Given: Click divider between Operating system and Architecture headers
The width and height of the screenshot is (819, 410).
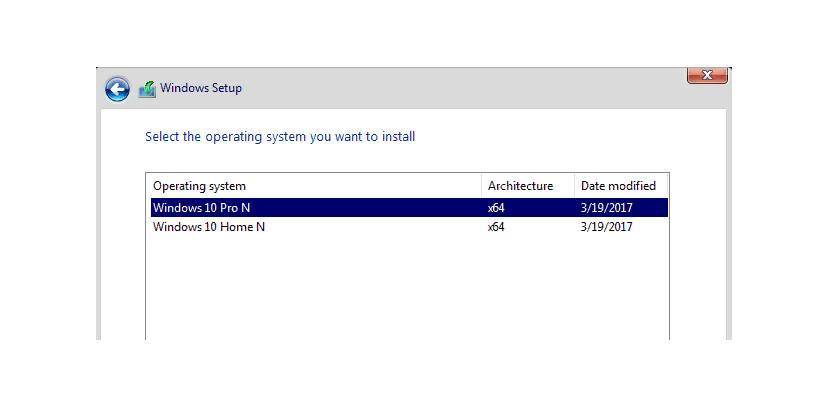Looking at the screenshot, I should click(x=481, y=186).
